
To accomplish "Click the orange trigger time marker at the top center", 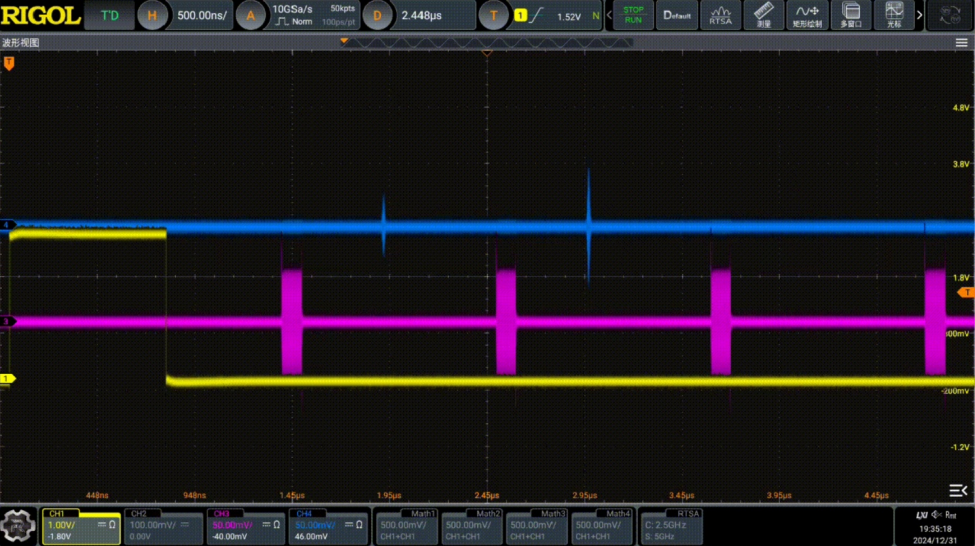I will point(487,54).
